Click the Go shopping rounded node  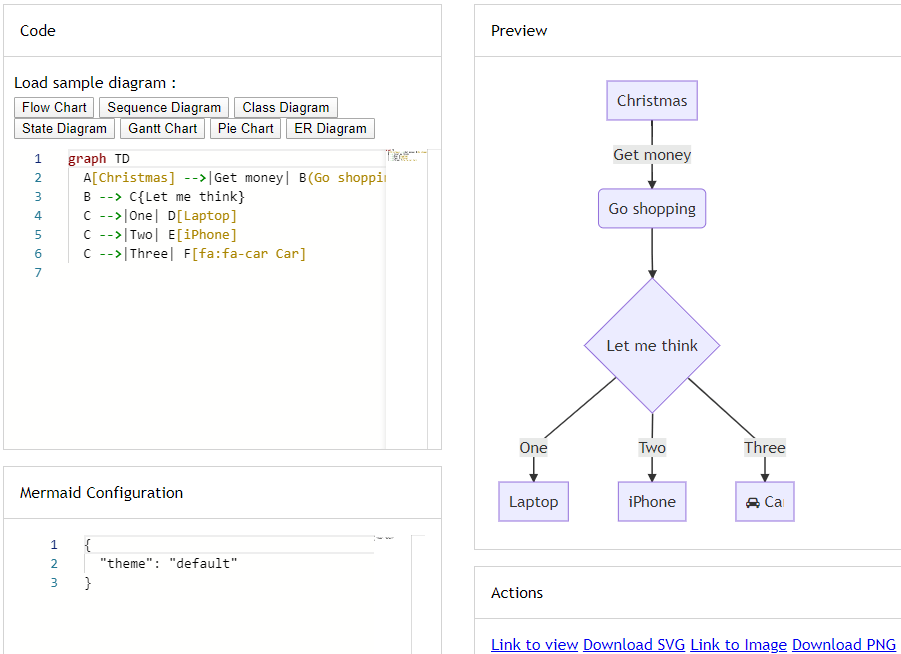652,209
